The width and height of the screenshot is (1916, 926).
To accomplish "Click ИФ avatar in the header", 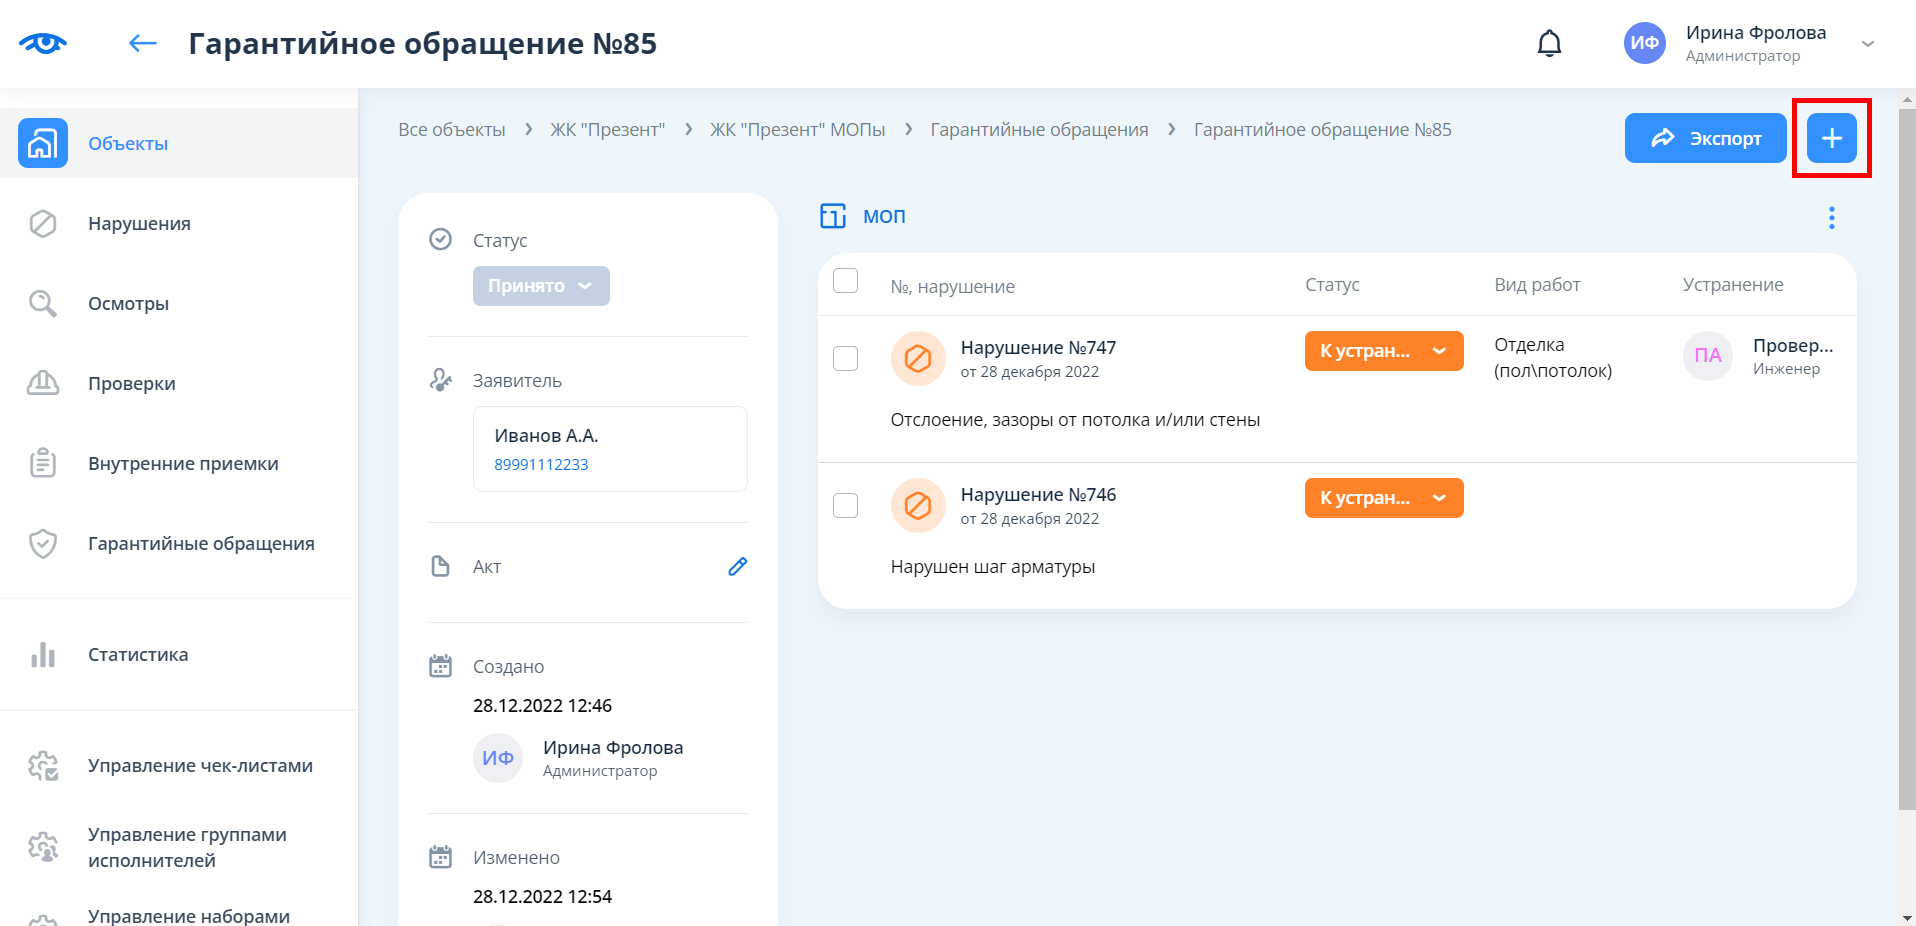I will 1644,43.
